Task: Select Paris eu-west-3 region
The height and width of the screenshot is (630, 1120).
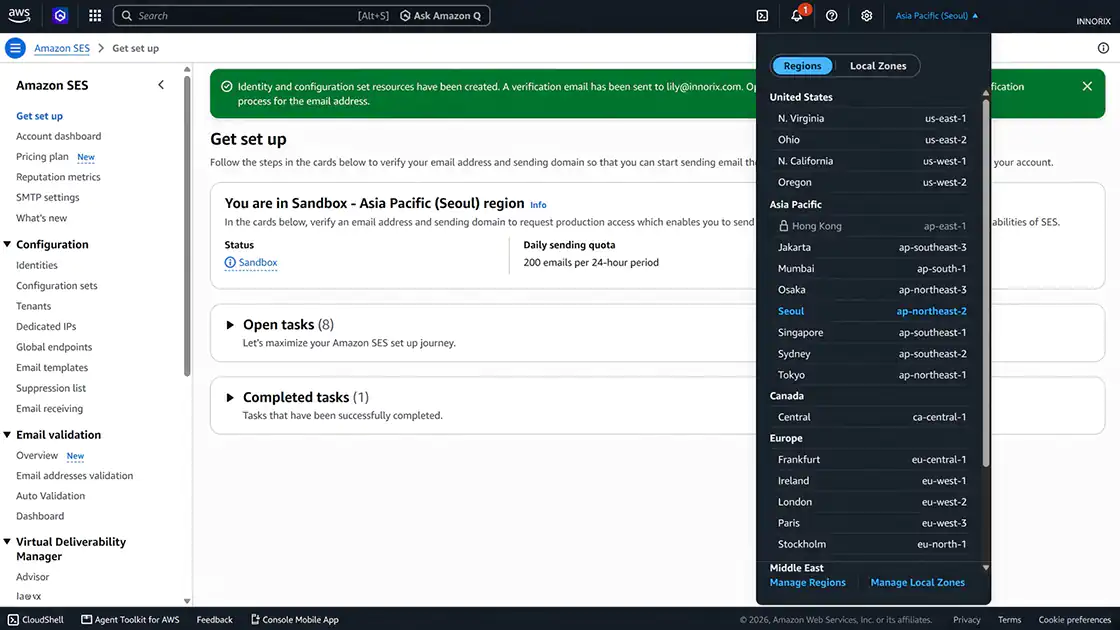Action: (x=871, y=523)
